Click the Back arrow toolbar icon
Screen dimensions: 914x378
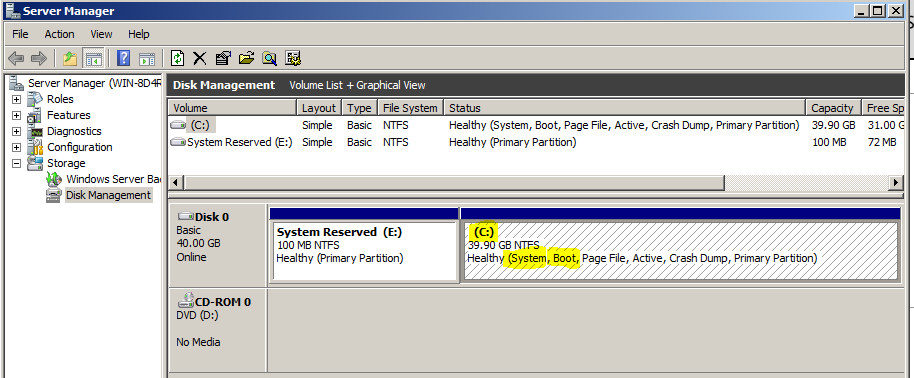click(x=16, y=58)
